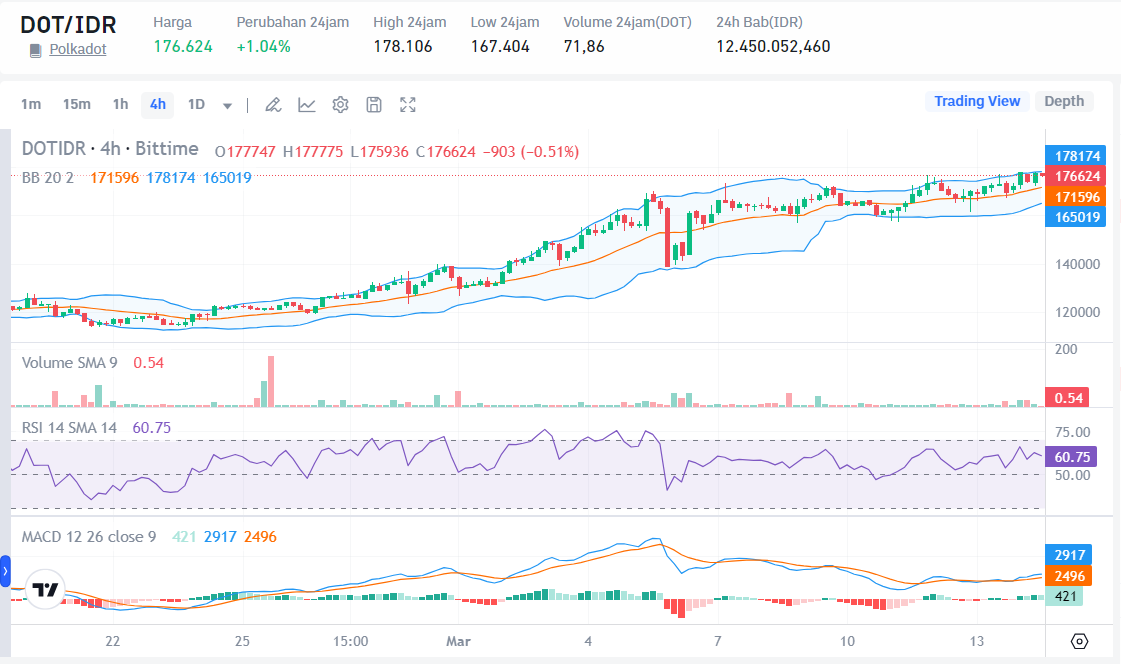Click the 24h change +1.04%

click(264, 46)
